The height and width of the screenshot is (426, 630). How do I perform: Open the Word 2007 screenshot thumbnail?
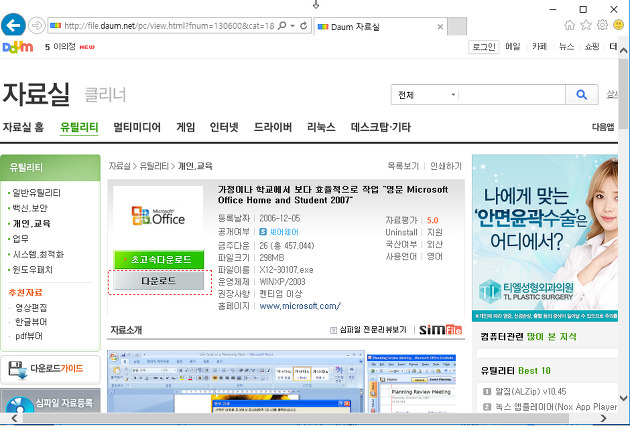pos(236,381)
